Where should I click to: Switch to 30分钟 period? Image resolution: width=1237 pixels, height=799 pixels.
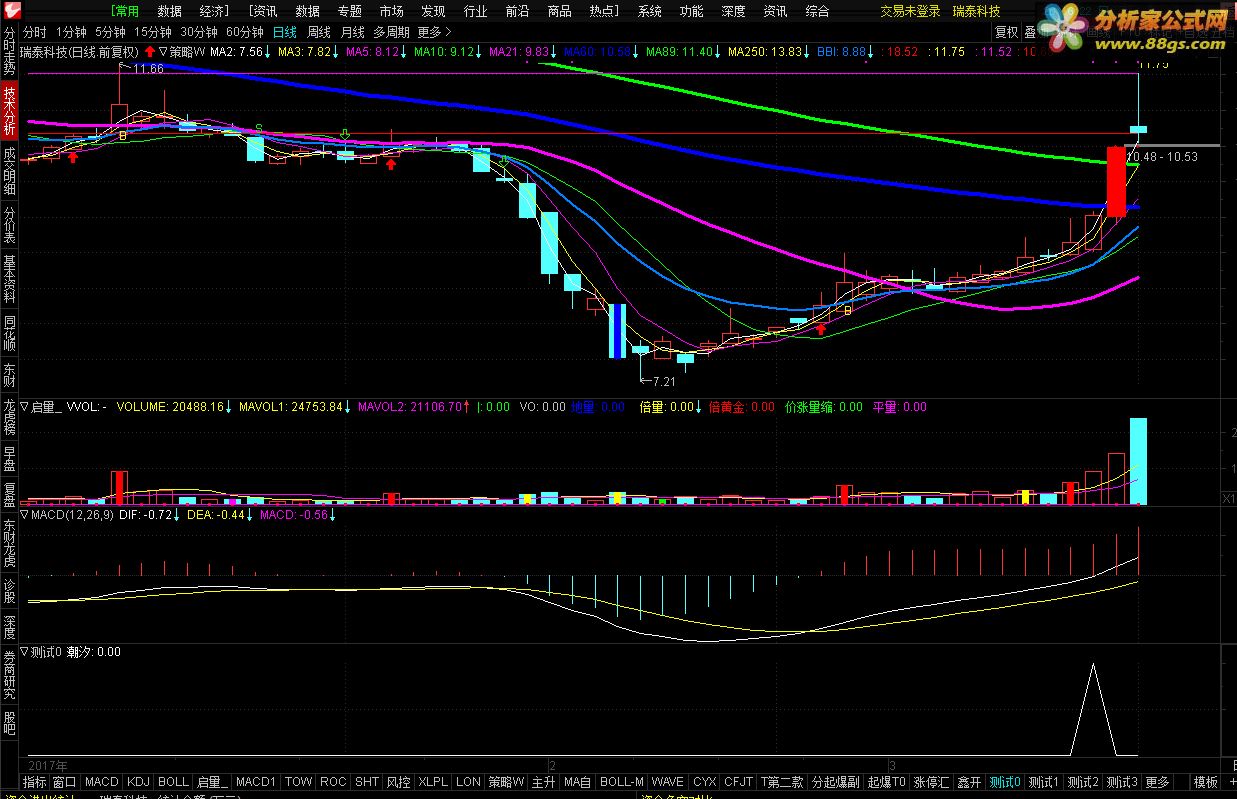199,32
